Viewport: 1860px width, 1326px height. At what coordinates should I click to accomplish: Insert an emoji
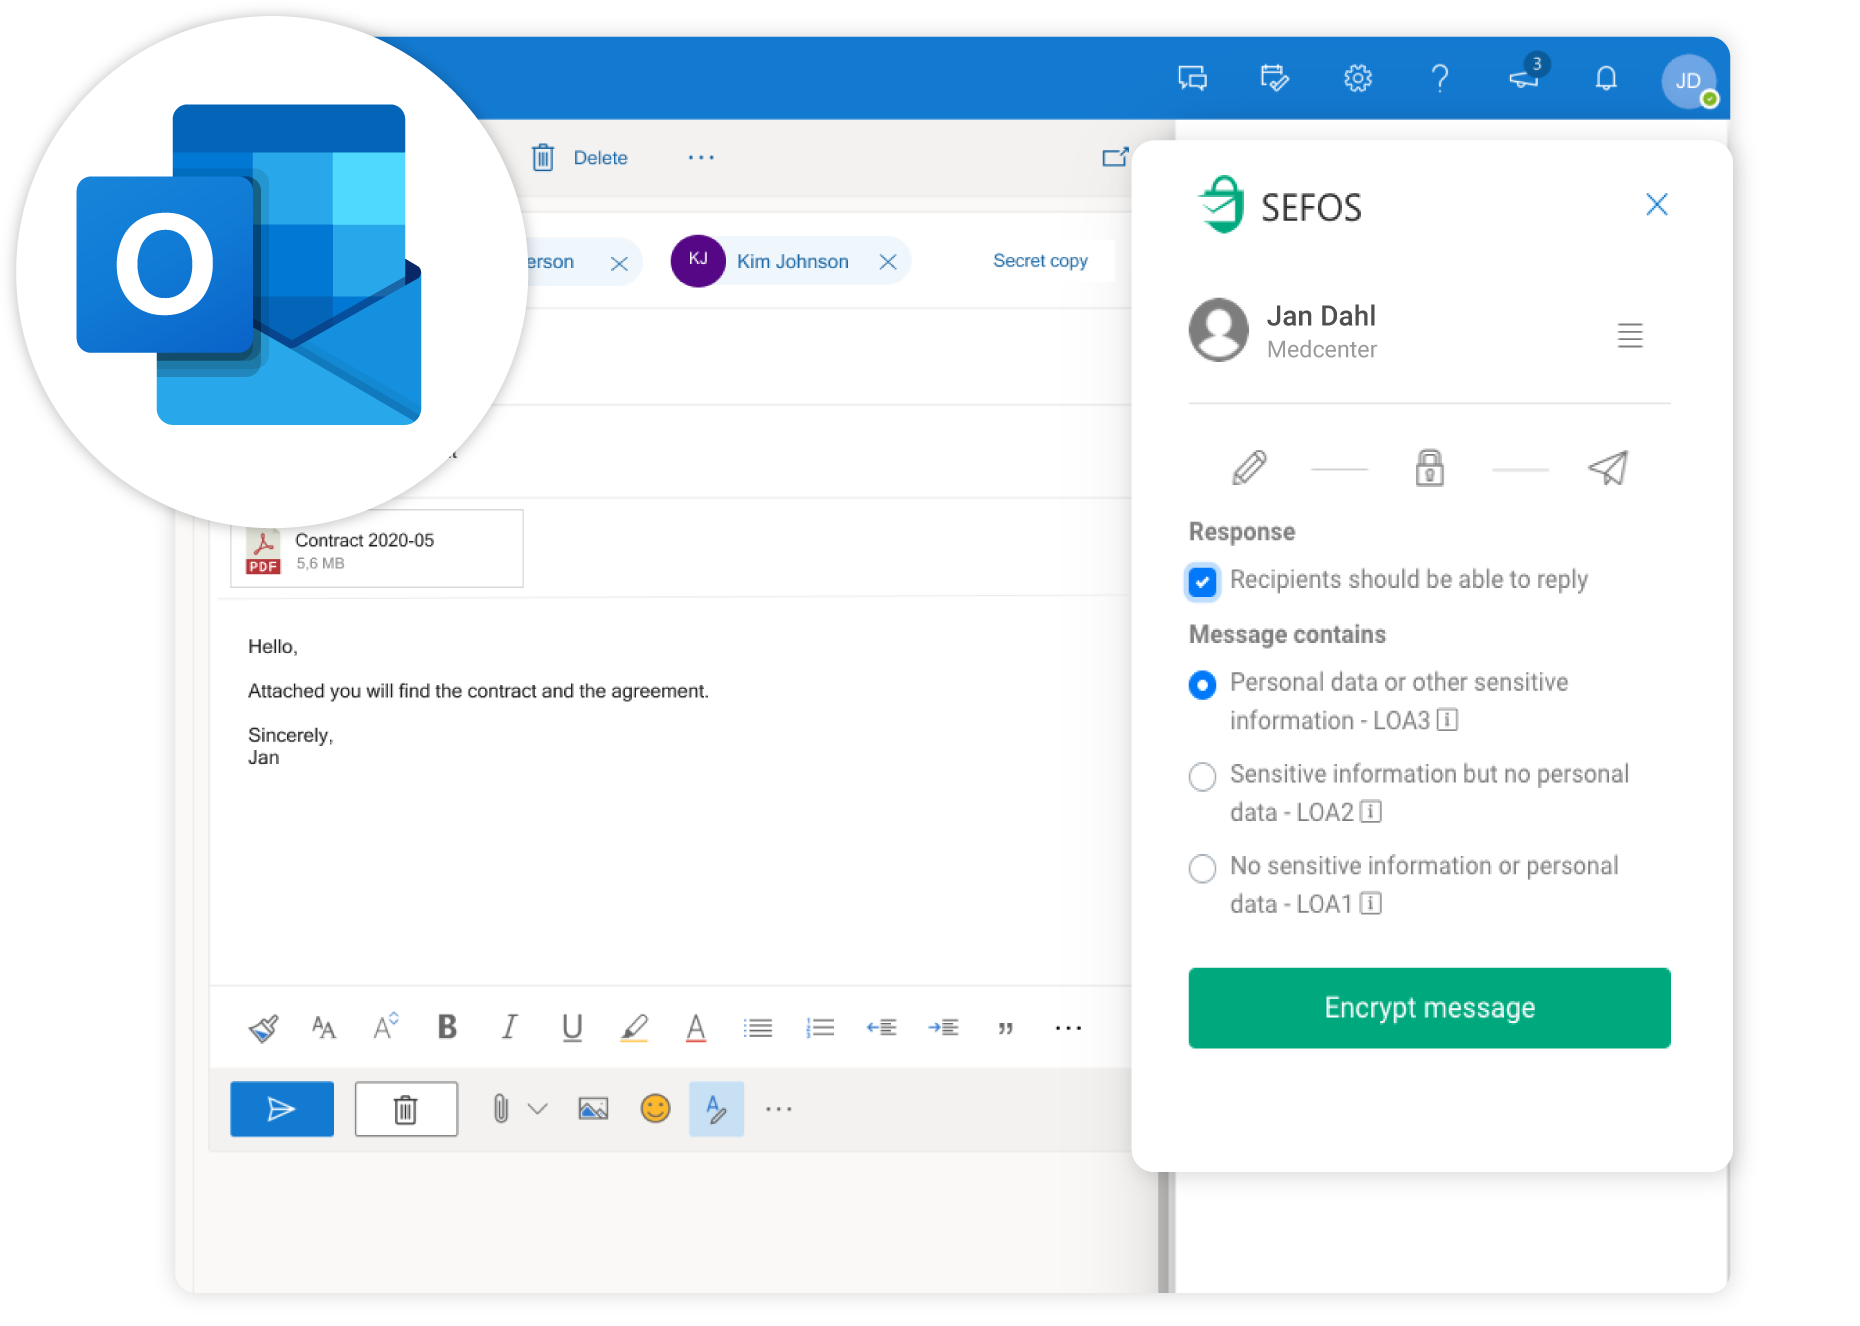(x=655, y=1109)
